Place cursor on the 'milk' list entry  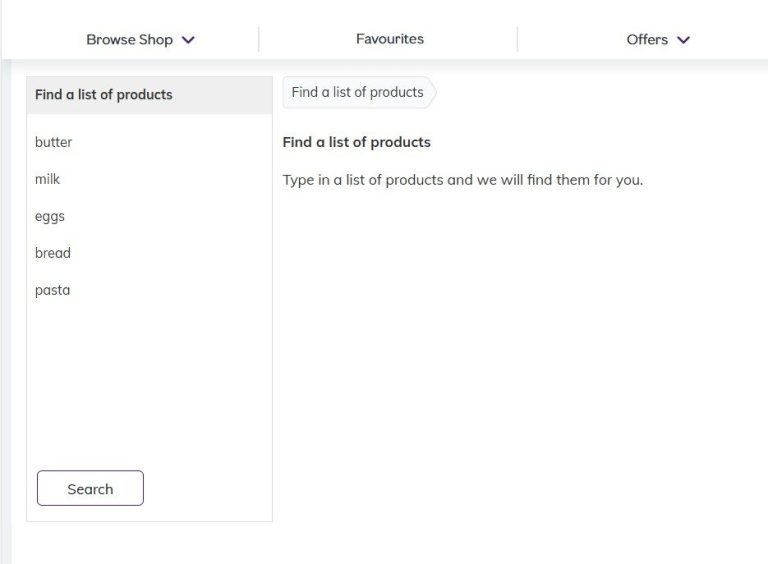pyautogui.click(x=48, y=179)
